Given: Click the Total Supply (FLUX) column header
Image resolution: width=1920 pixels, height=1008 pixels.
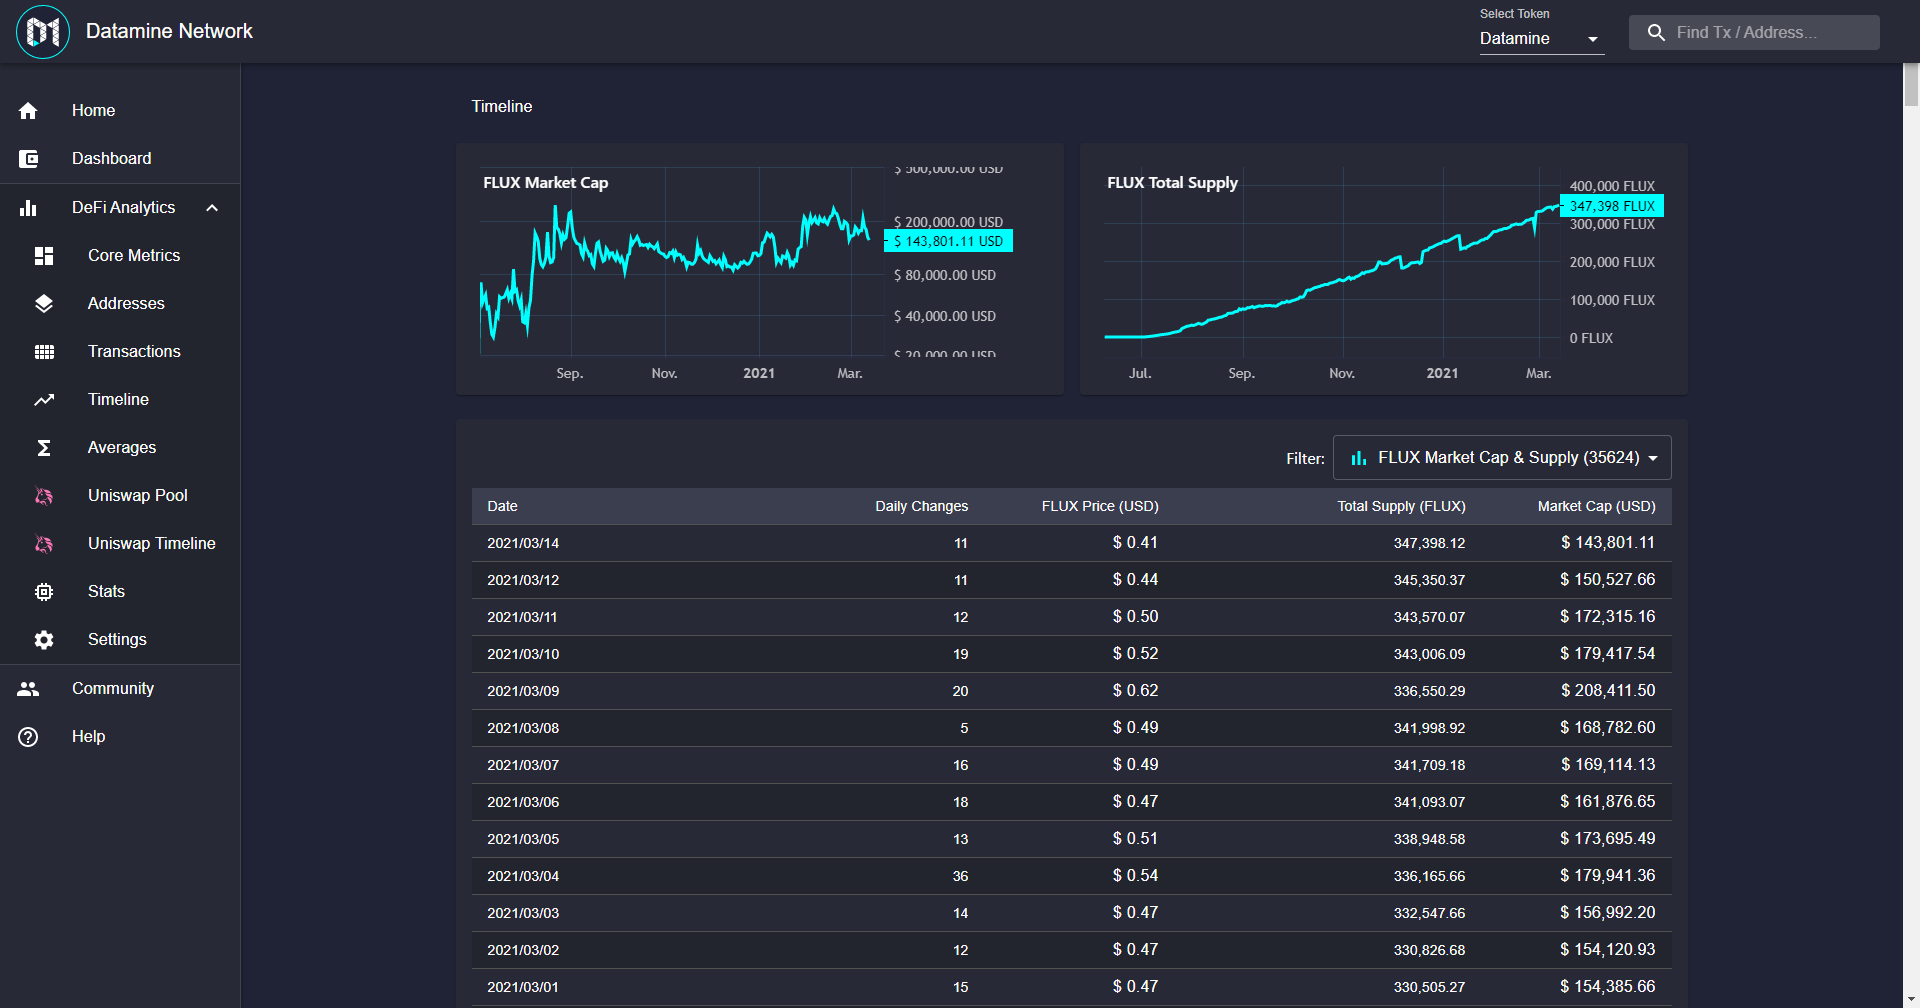Looking at the screenshot, I should (x=1401, y=507).
